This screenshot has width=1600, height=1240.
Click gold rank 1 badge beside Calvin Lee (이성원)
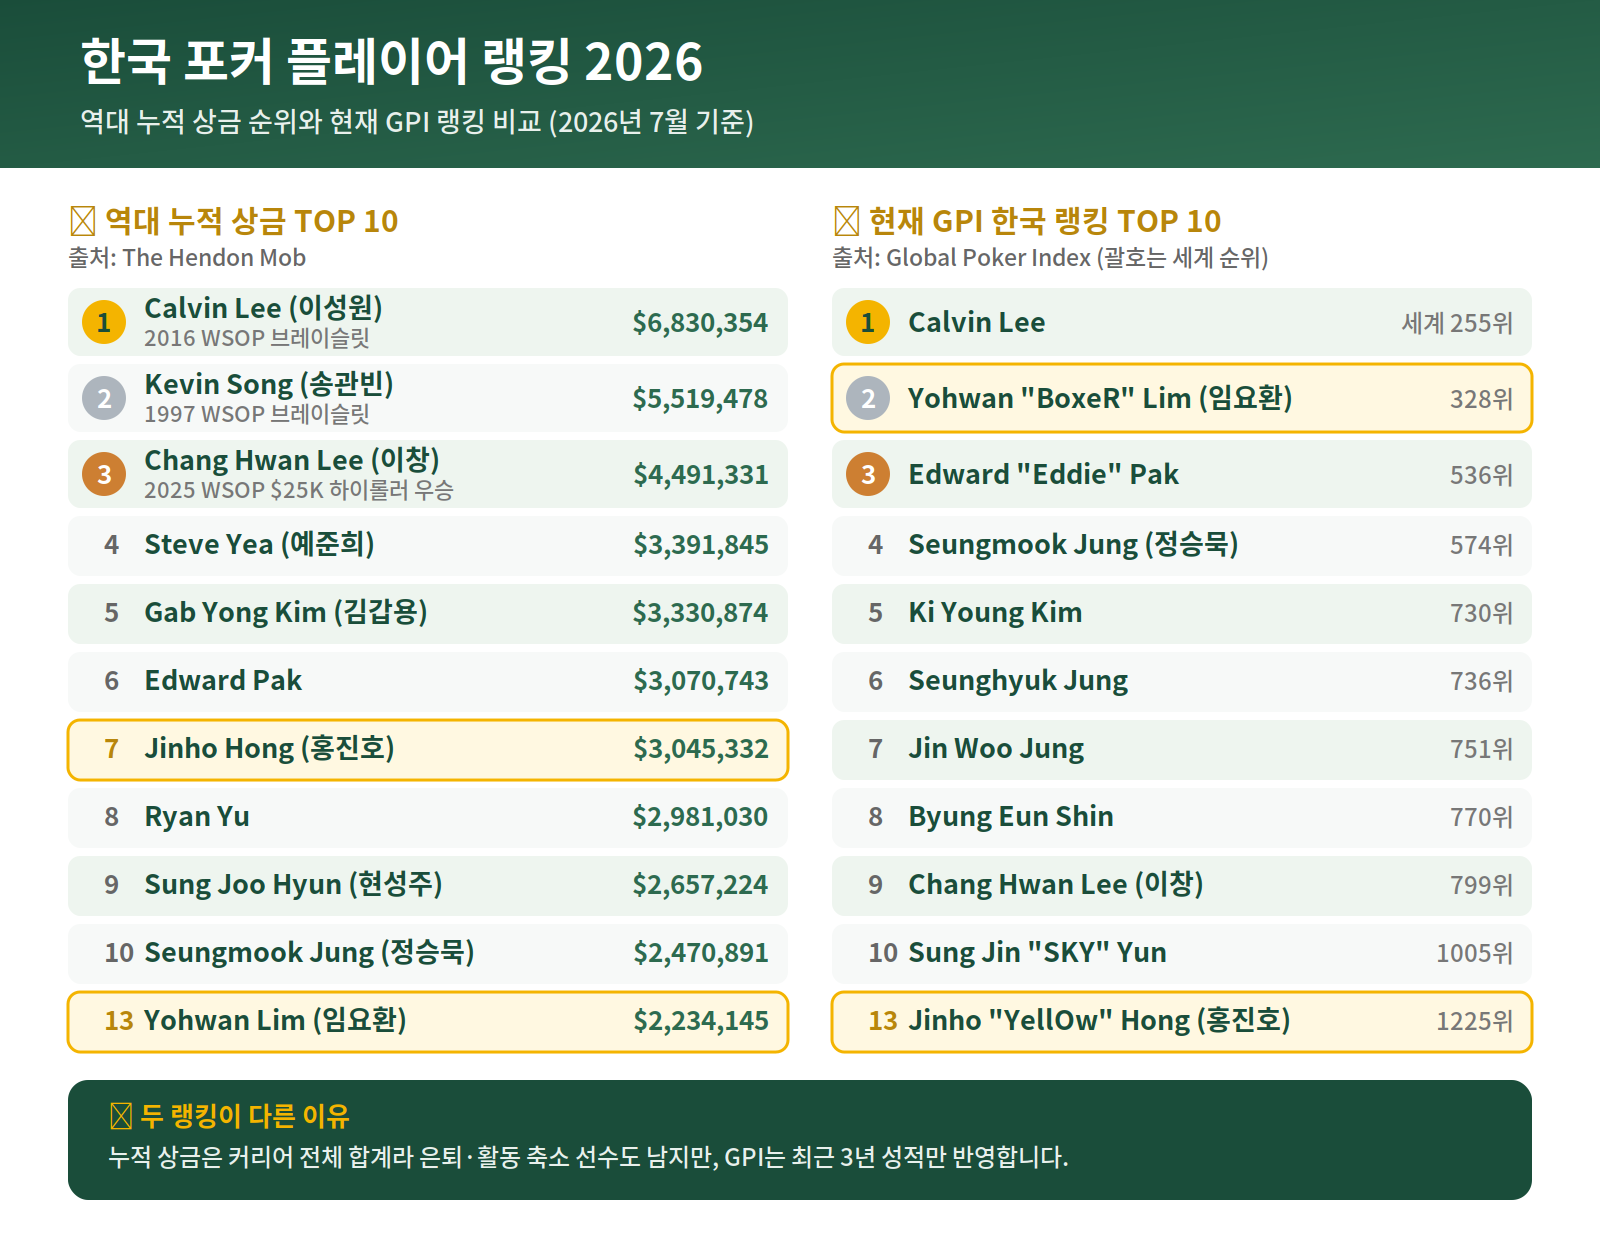(104, 322)
